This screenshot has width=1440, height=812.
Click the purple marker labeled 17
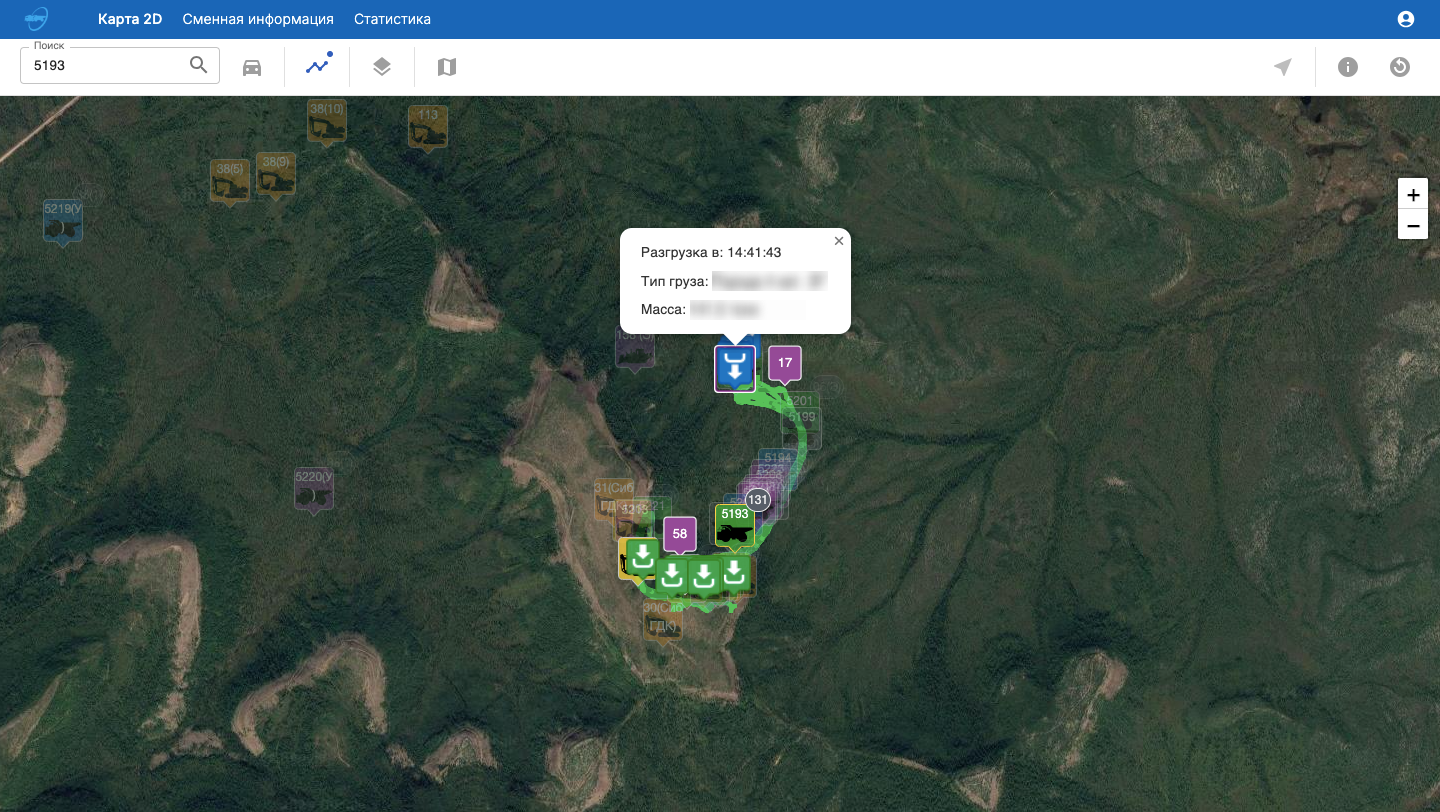tap(785, 364)
